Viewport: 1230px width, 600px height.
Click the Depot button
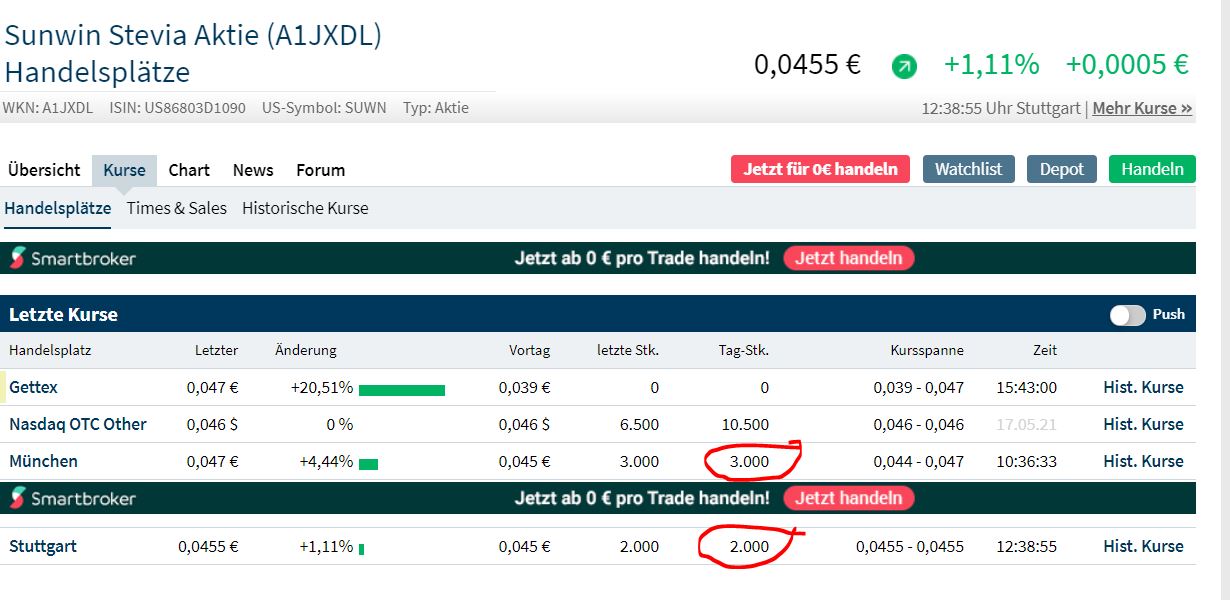tap(1062, 169)
